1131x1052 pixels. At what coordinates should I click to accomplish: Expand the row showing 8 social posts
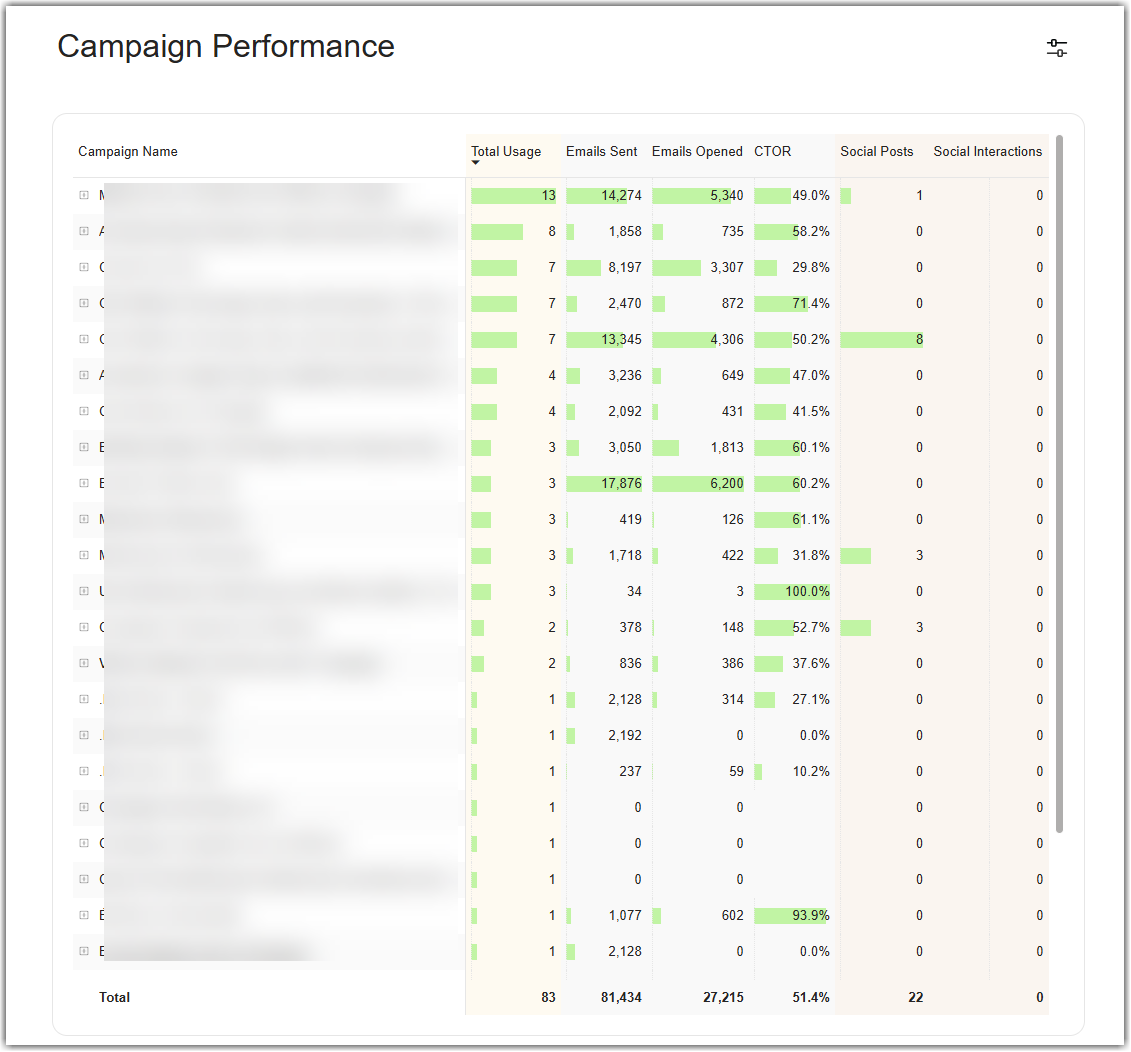[84, 339]
